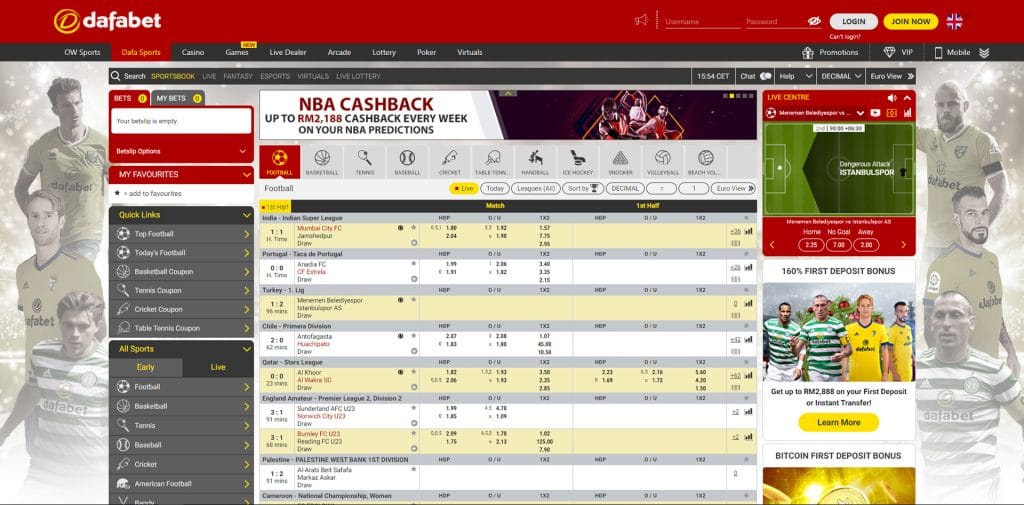Image resolution: width=1024 pixels, height=505 pixels.
Task: Select the Ice Hockey sport icon
Action: tap(577, 161)
